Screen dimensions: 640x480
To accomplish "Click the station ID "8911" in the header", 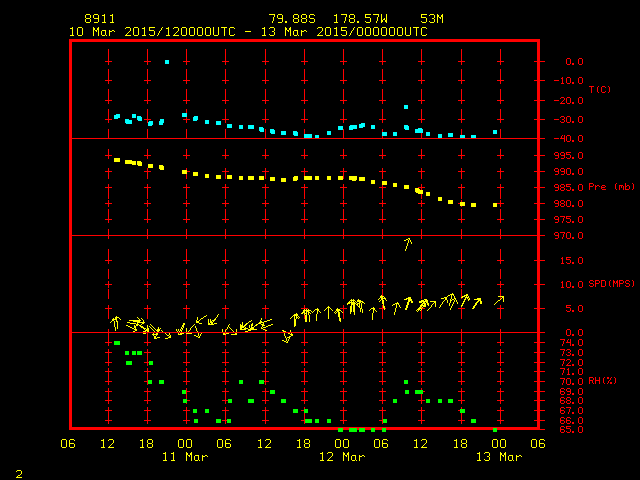I will [x=100, y=19].
